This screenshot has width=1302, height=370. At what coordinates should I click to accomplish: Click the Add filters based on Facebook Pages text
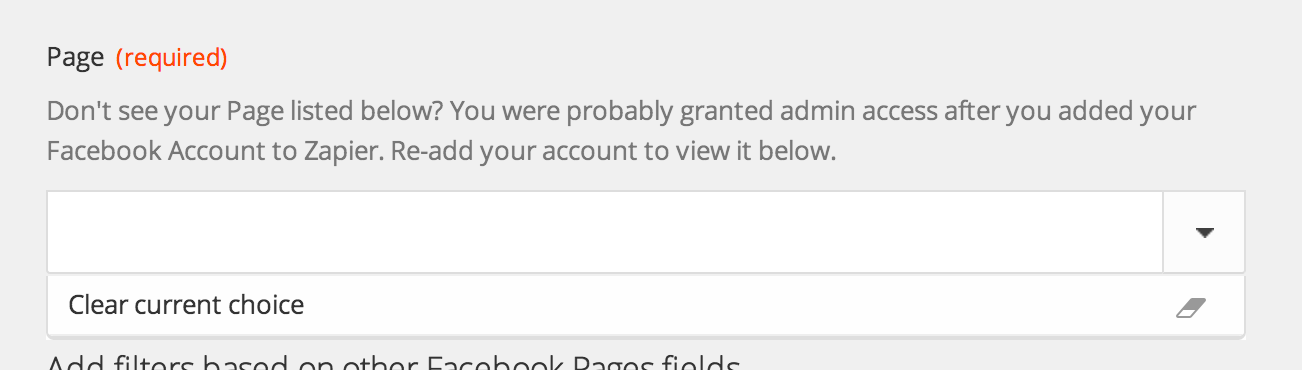point(394,361)
